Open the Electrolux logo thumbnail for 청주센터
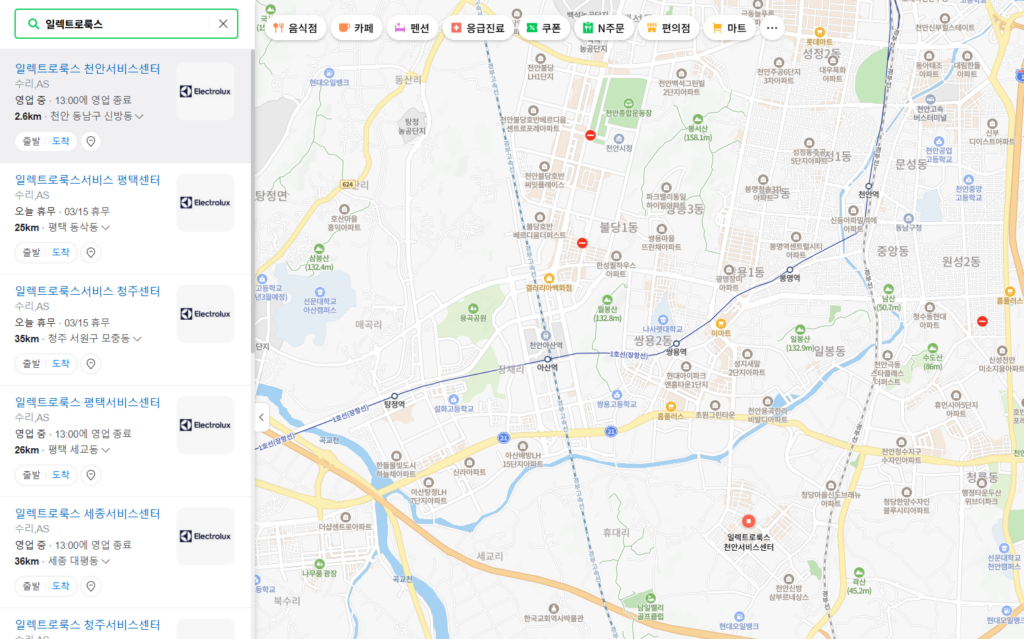1024x639 pixels. pyautogui.click(x=205, y=314)
